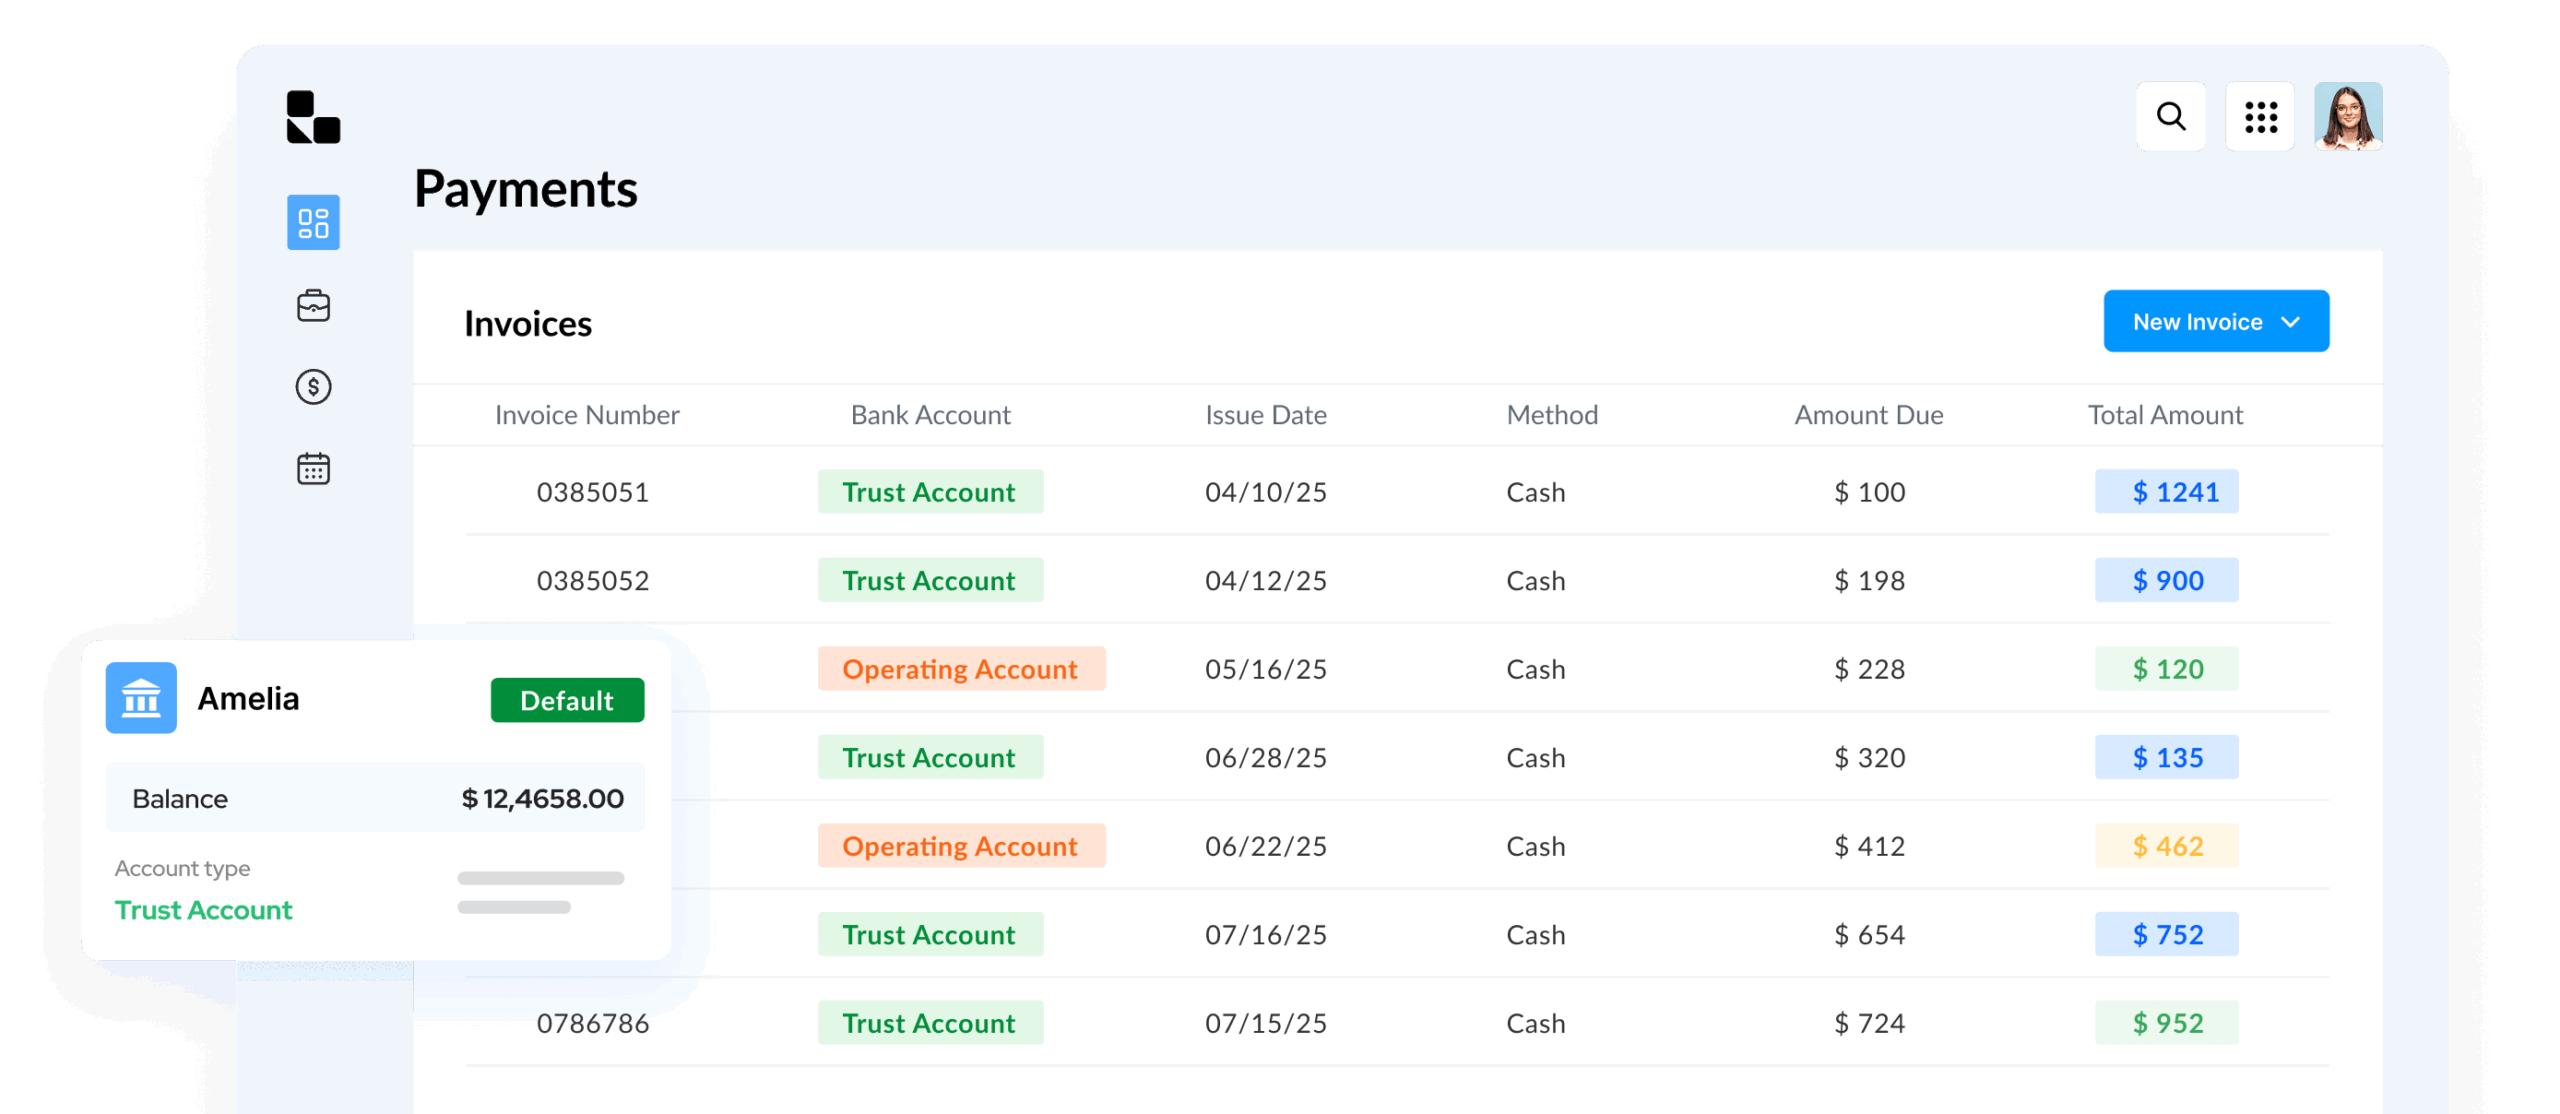Click the user profile avatar
2560x1114 pixels.
click(2347, 117)
